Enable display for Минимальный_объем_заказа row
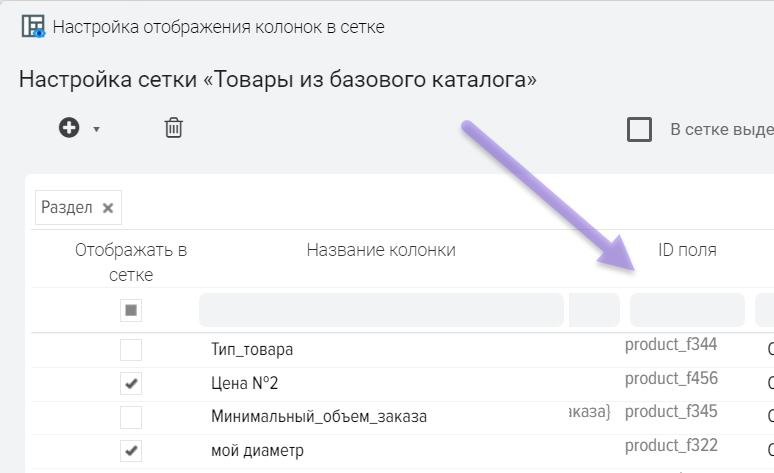This screenshot has height=473, width=774. [x=131, y=417]
